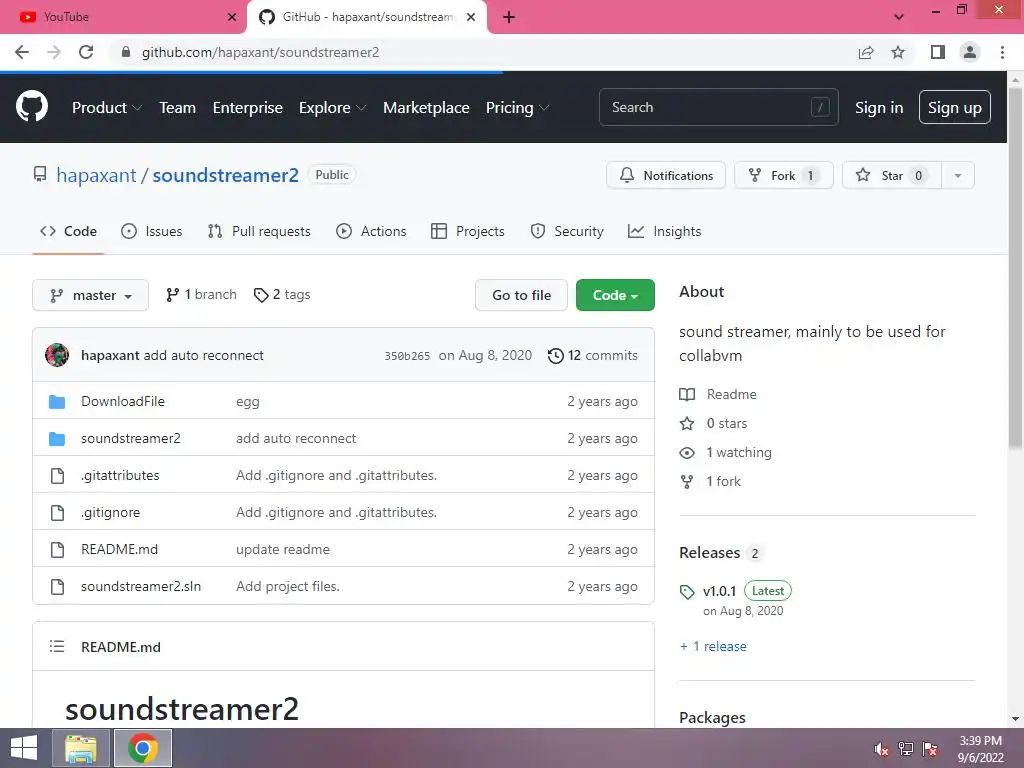Viewport: 1024px width, 768px height.
Task: Switch to the YouTube tab
Action: (x=122, y=17)
